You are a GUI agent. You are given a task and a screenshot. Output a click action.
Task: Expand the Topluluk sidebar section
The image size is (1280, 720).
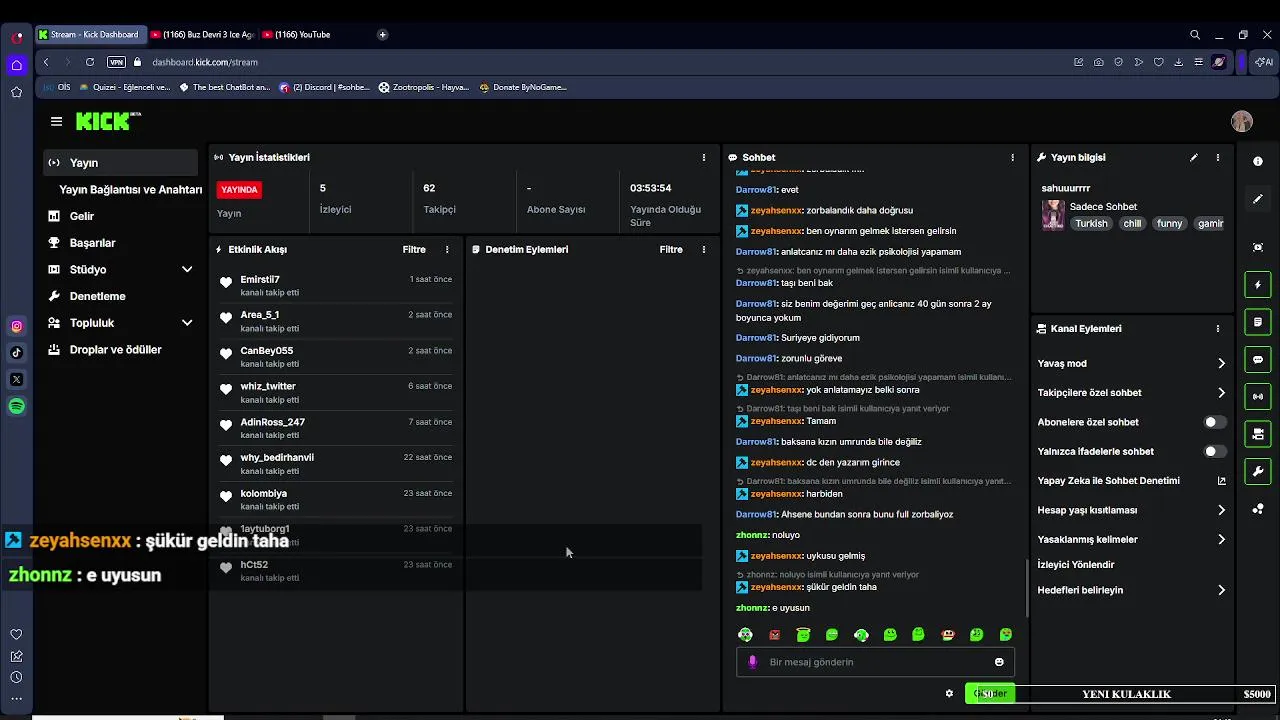pos(187,323)
